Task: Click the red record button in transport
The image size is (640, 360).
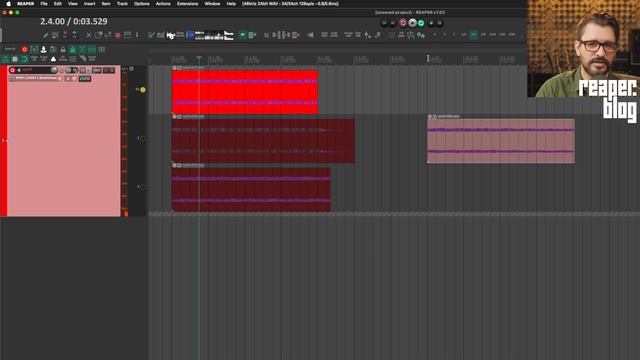Action: (403, 23)
